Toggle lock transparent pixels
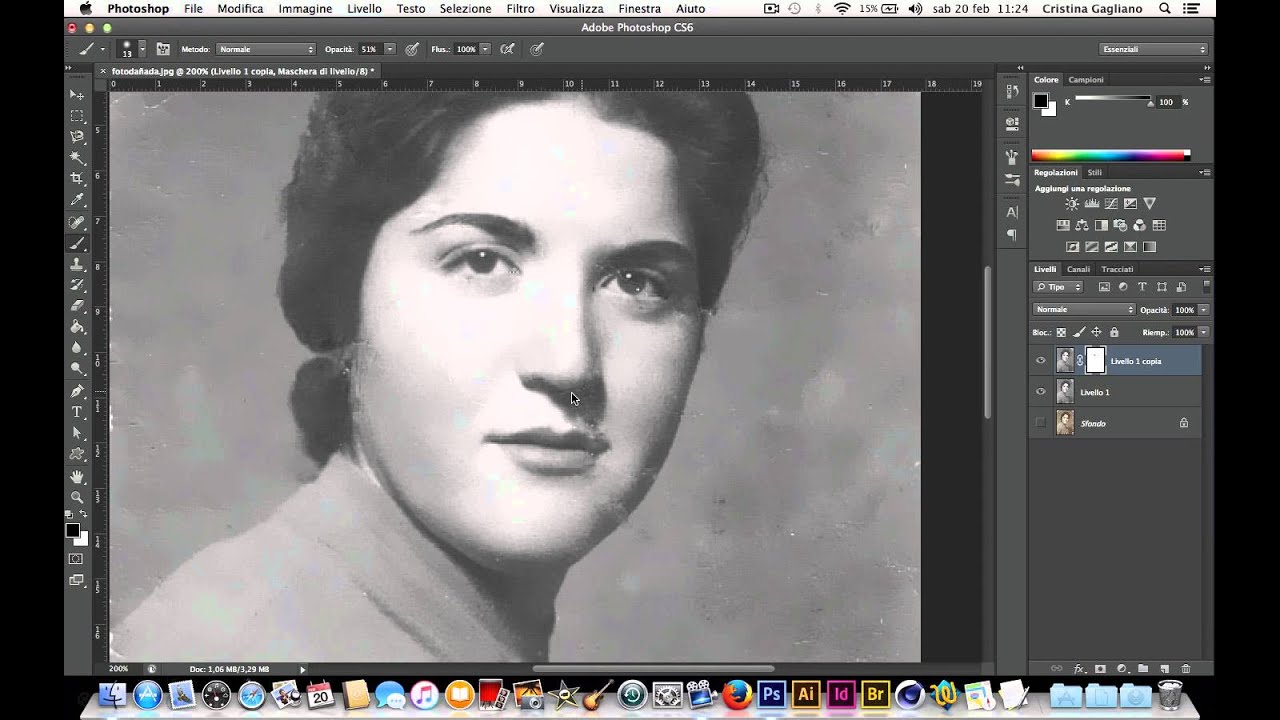1280x720 pixels. [1061, 332]
